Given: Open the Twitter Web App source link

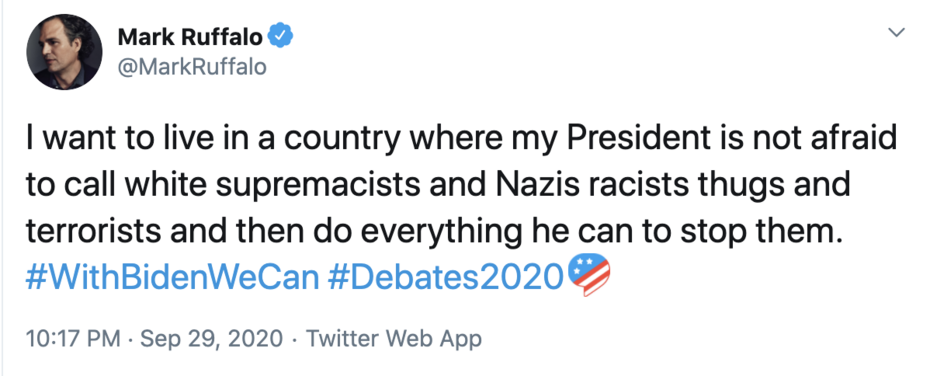Looking at the screenshot, I should coord(393,339).
